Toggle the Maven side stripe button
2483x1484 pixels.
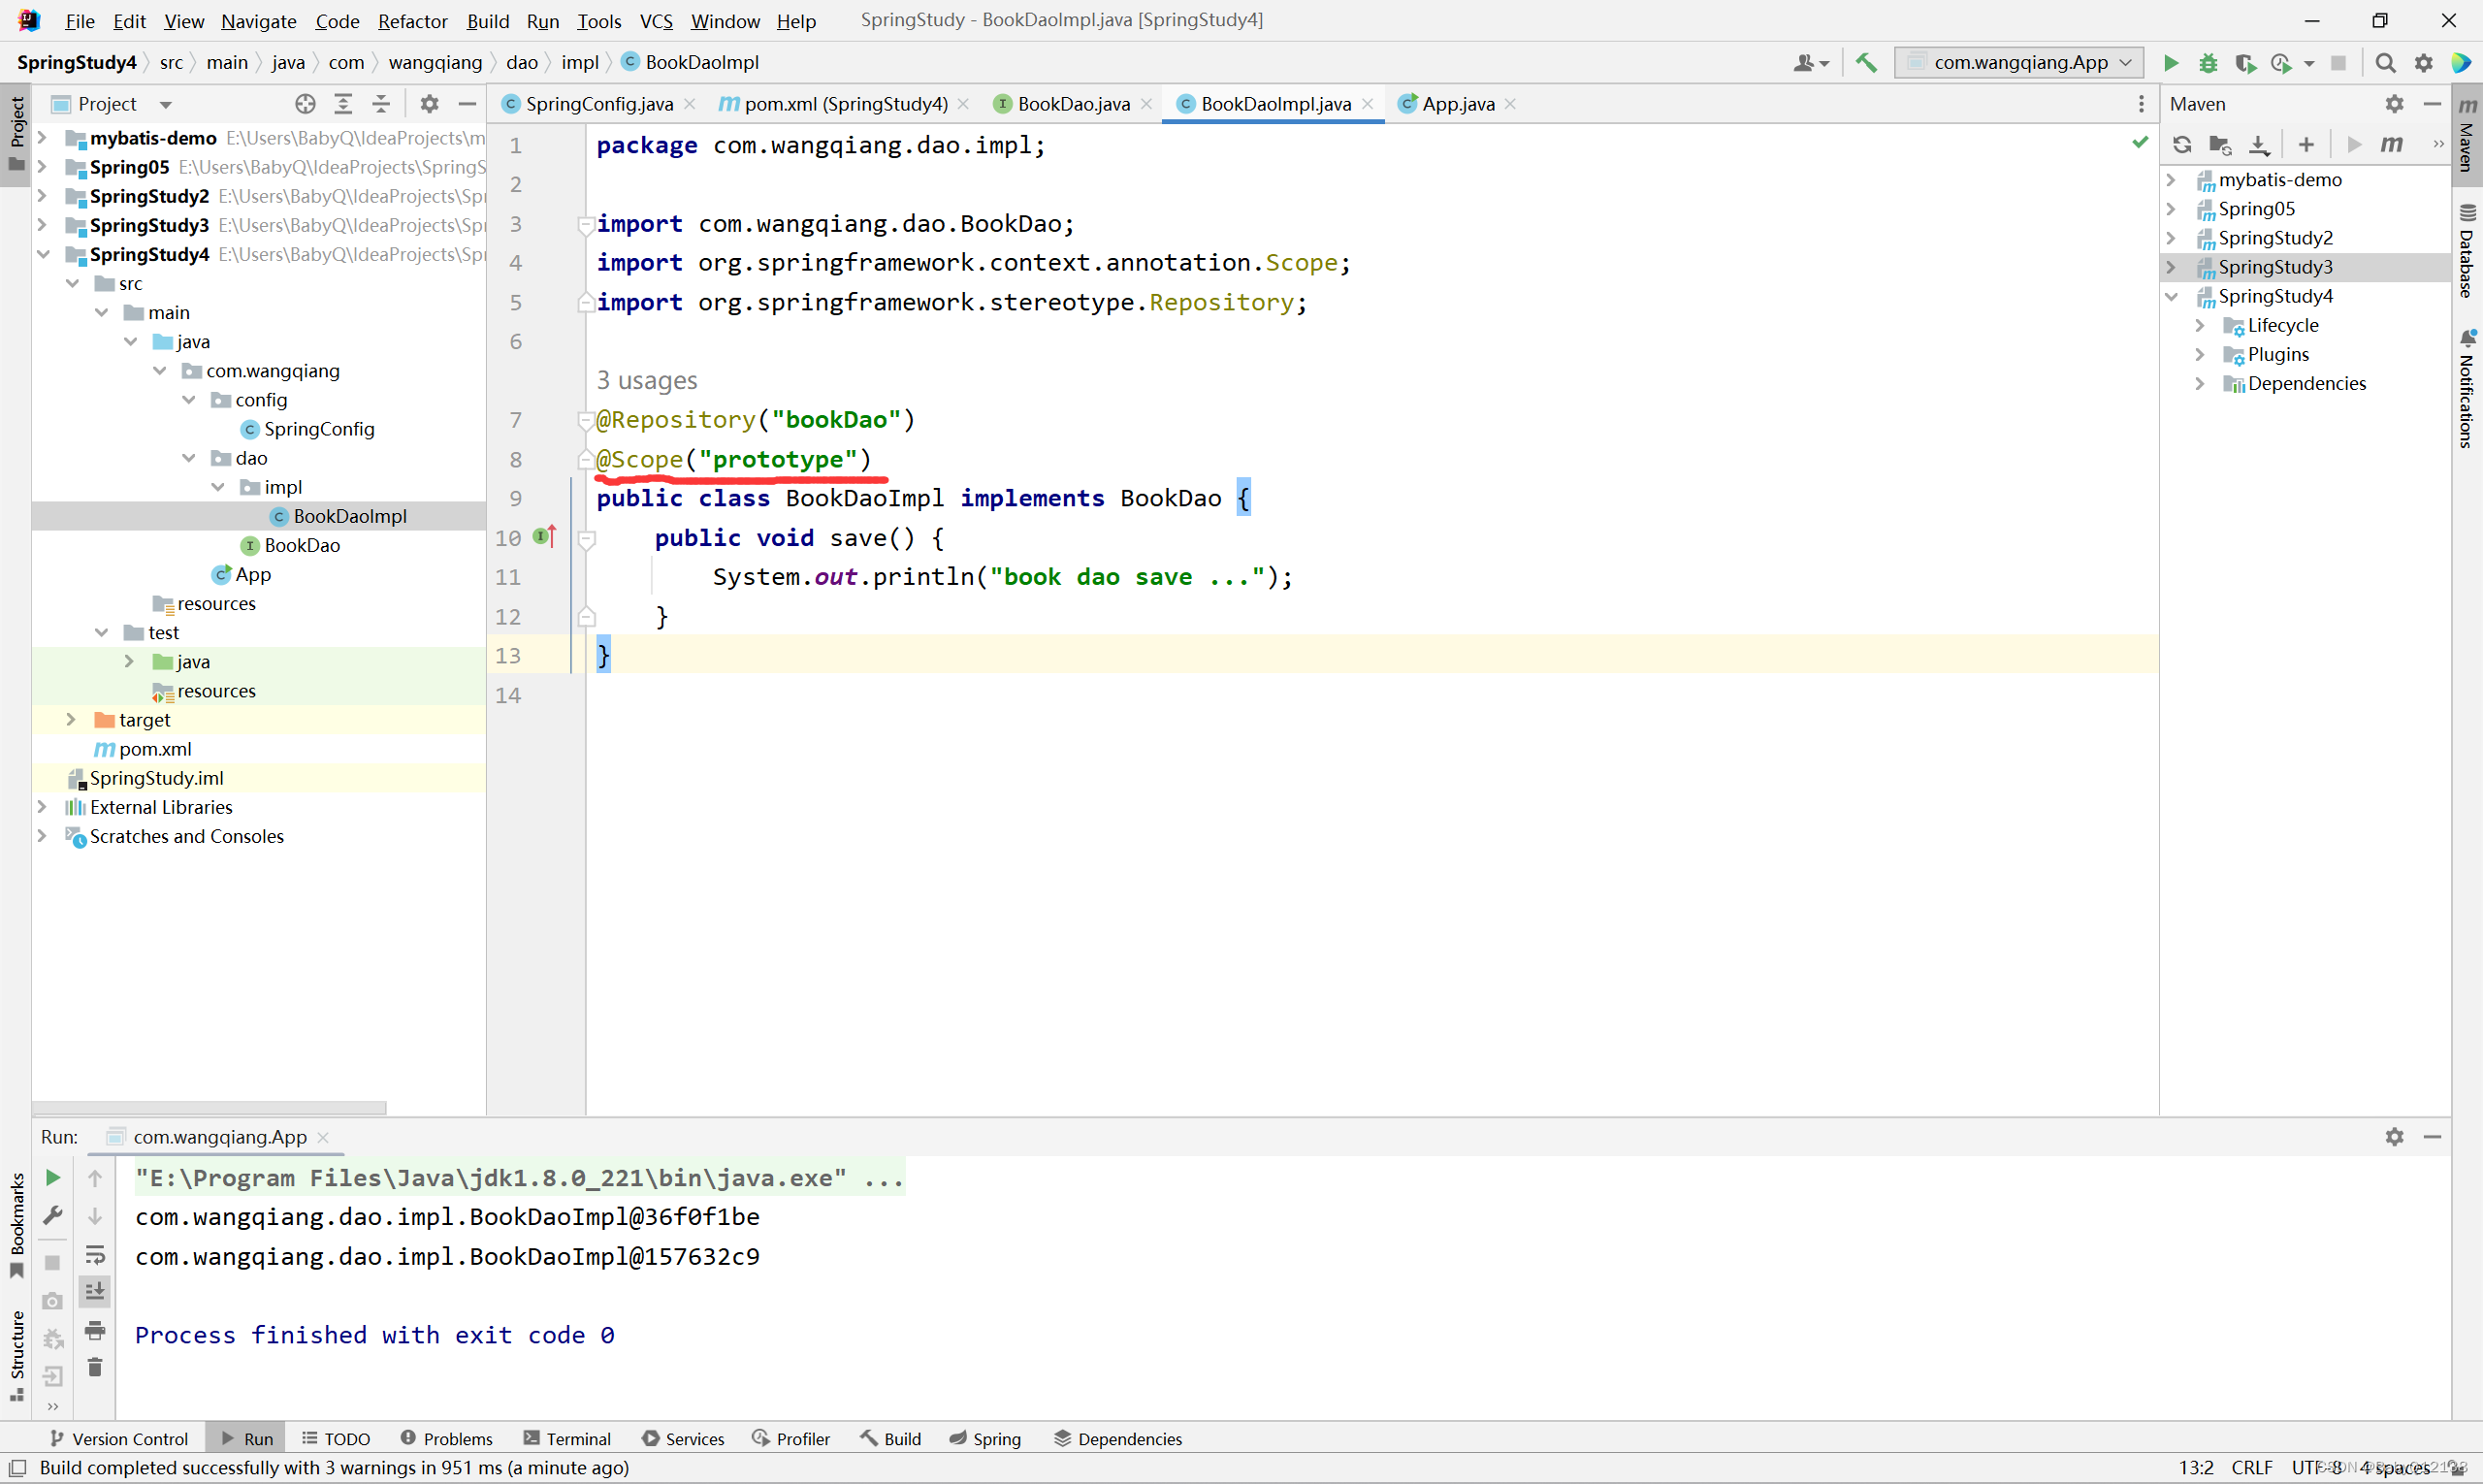pos(2467,135)
